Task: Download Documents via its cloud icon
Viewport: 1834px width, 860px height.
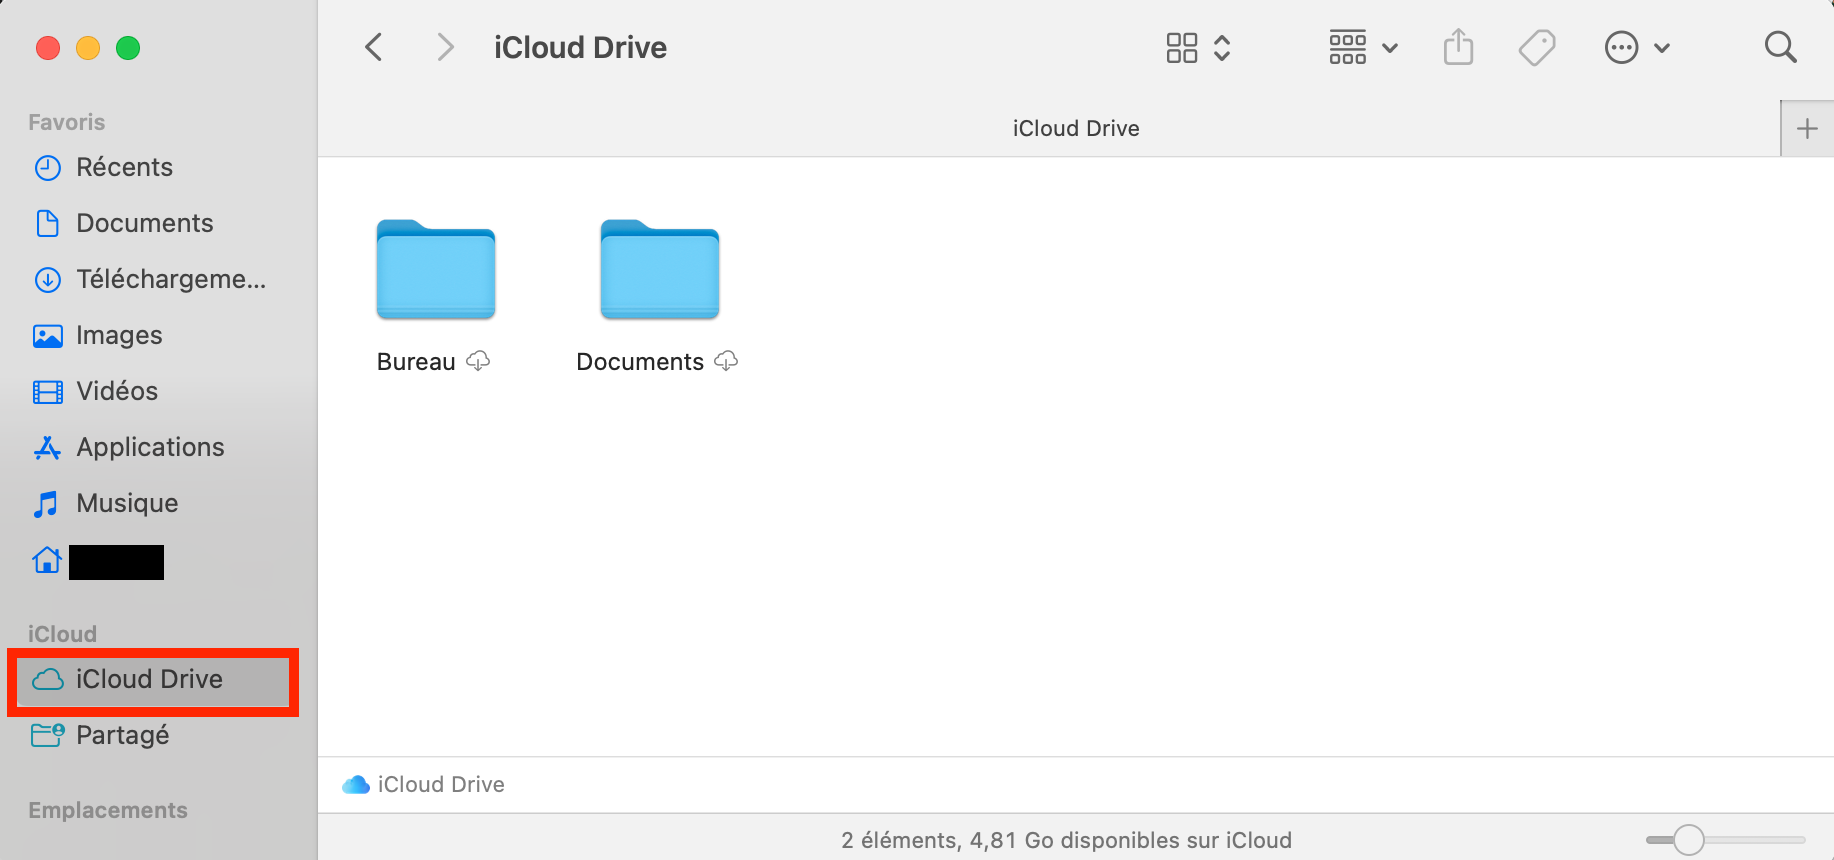Action: click(x=726, y=361)
